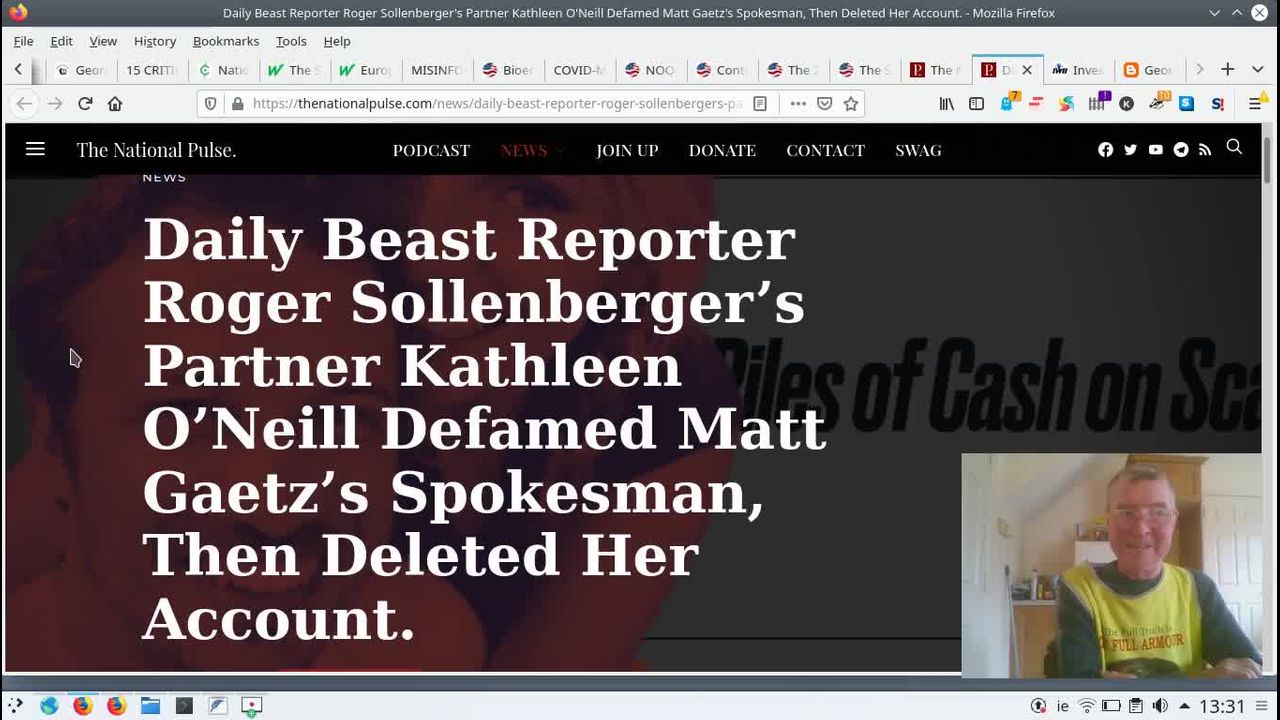Reload the current page
The image size is (1280, 720).
[85, 104]
